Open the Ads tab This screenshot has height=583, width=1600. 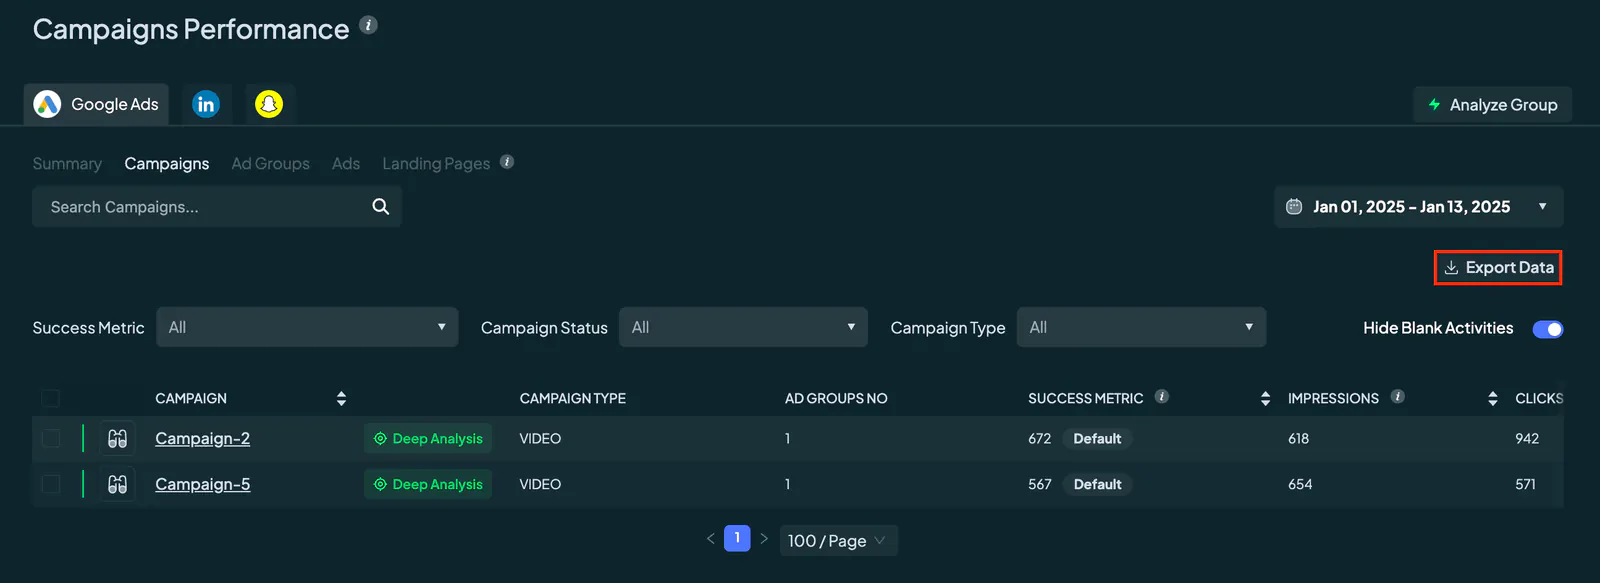coord(346,164)
